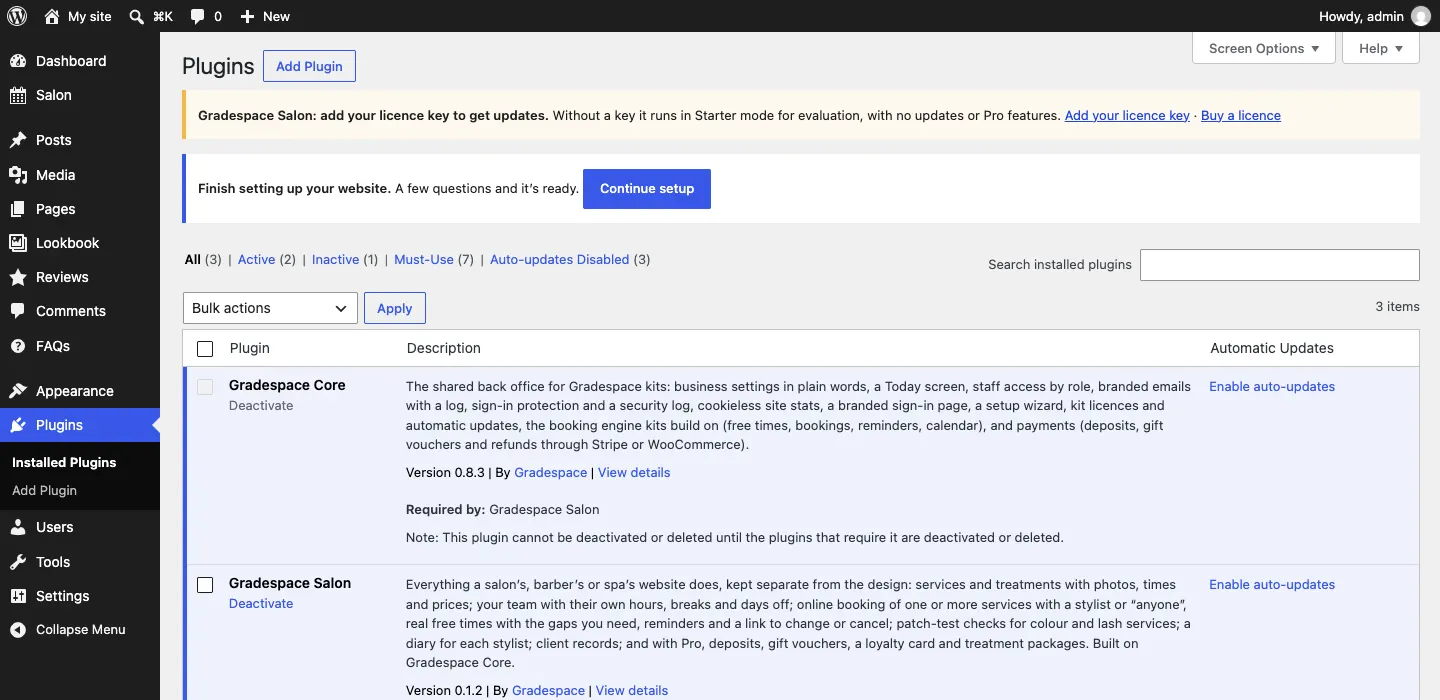Click the Description column header
Viewport: 1440px width, 700px height.
coord(444,348)
